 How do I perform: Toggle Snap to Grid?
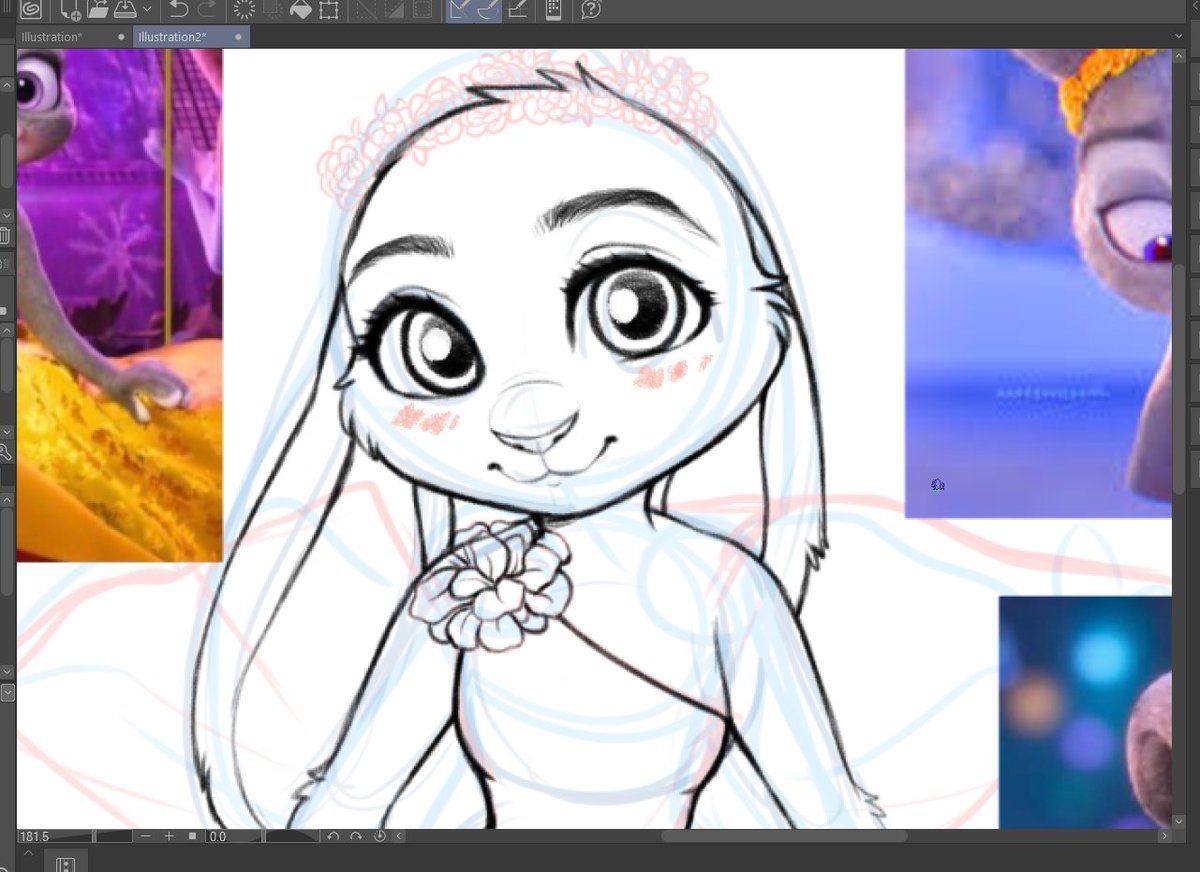coord(517,10)
